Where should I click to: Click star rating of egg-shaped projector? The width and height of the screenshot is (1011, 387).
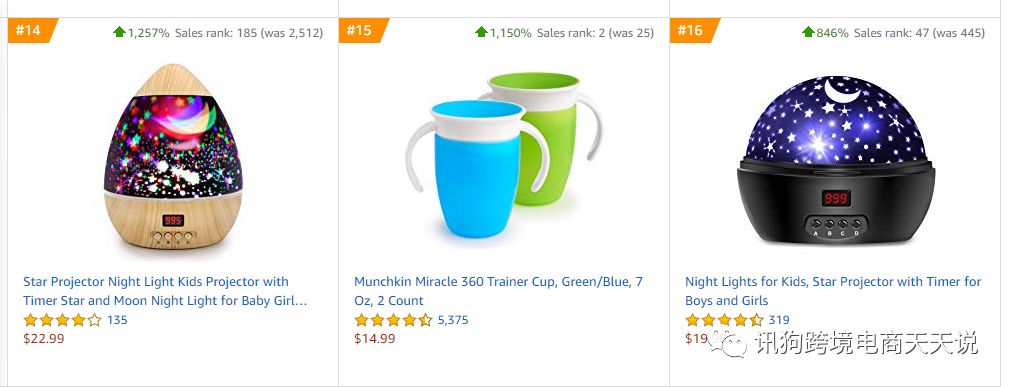(63, 320)
